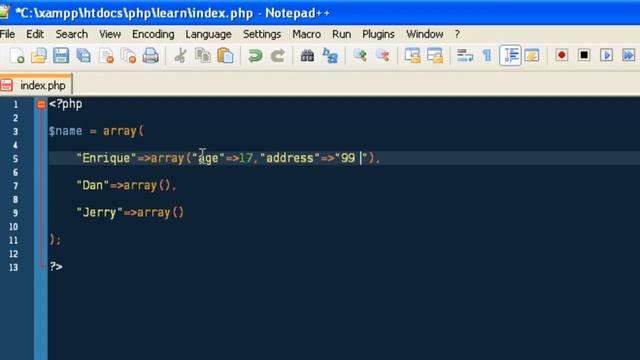Viewport: 640px width, 360px height.
Task: Toggle show all characters pilcrow icon
Action: (487, 56)
